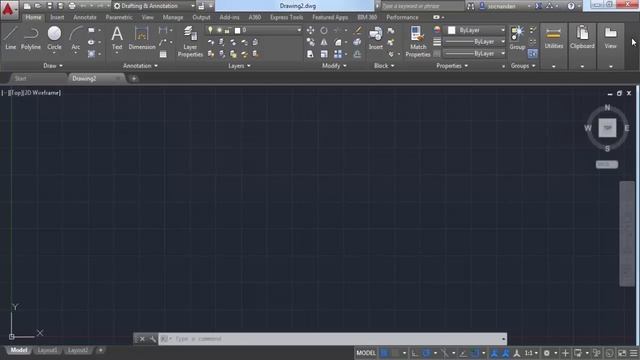Click the Rotate tool in Modify panel
Screen dimensions: 640x360
pos(324,30)
